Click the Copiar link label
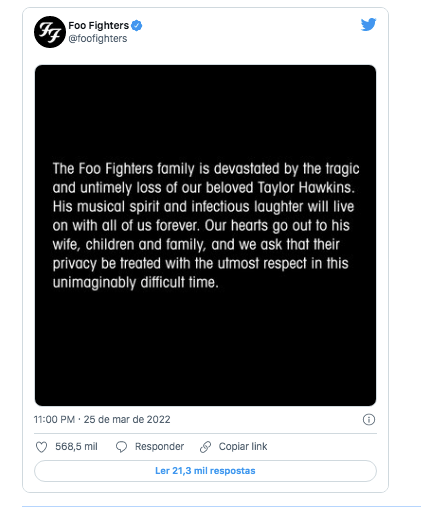The height and width of the screenshot is (507, 421). coord(243,447)
